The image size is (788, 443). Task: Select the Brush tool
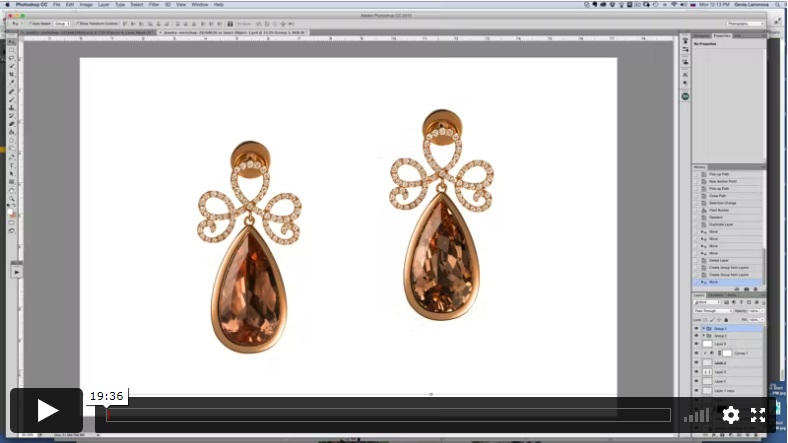pos(12,99)
